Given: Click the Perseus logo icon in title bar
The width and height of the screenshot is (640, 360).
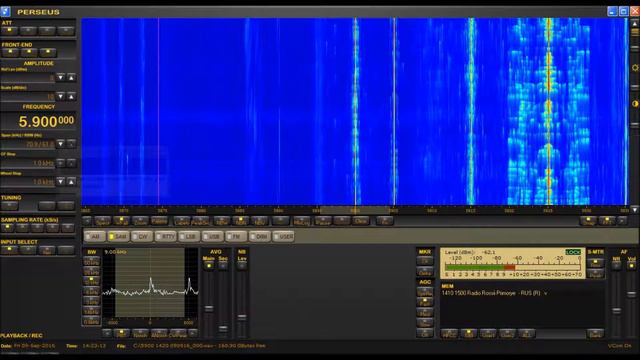Looking at the screenshot, I should [6, 11].
